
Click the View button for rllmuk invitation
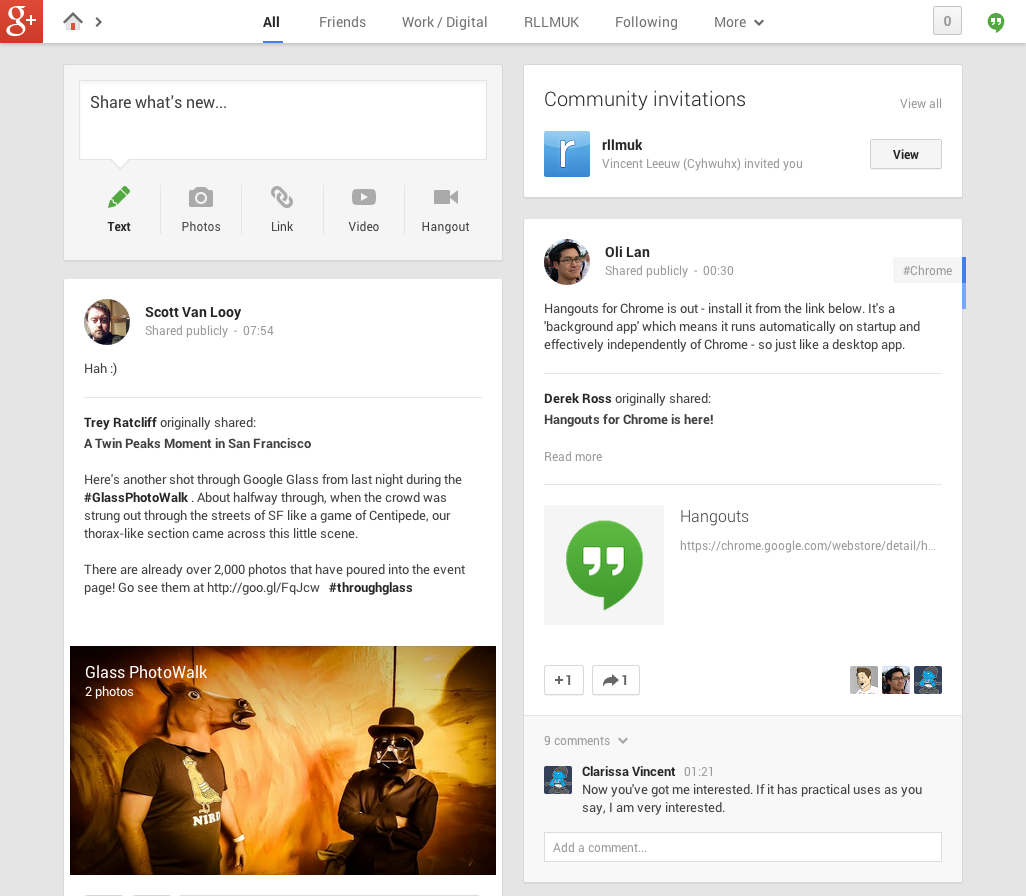click(x=906, y=154)
